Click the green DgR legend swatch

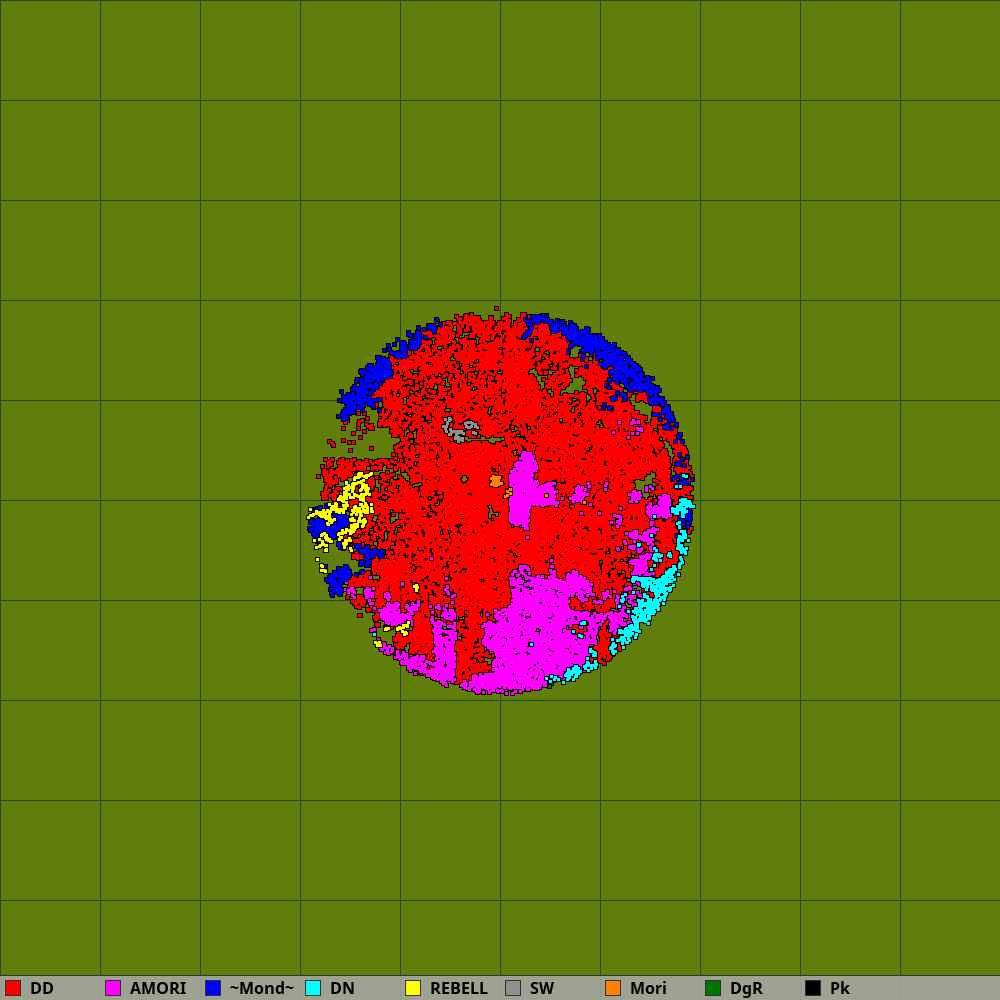(713, 988)
